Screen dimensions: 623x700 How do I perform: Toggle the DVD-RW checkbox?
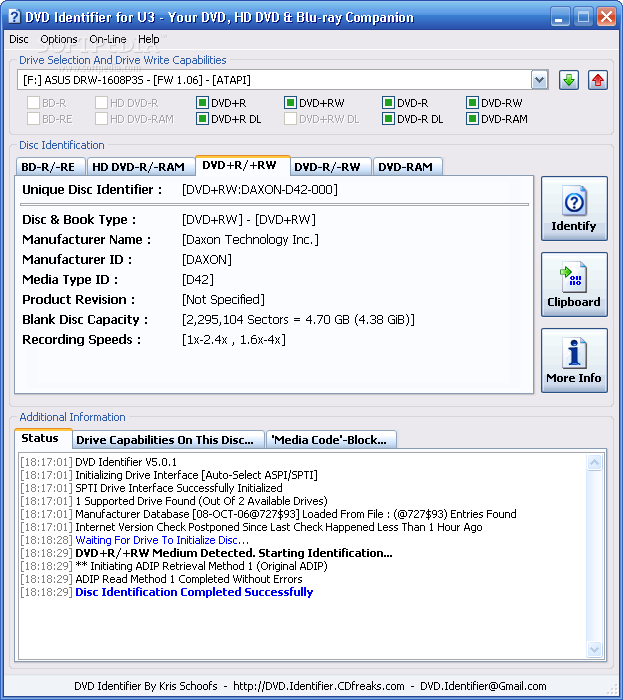[x=472, y=103]
